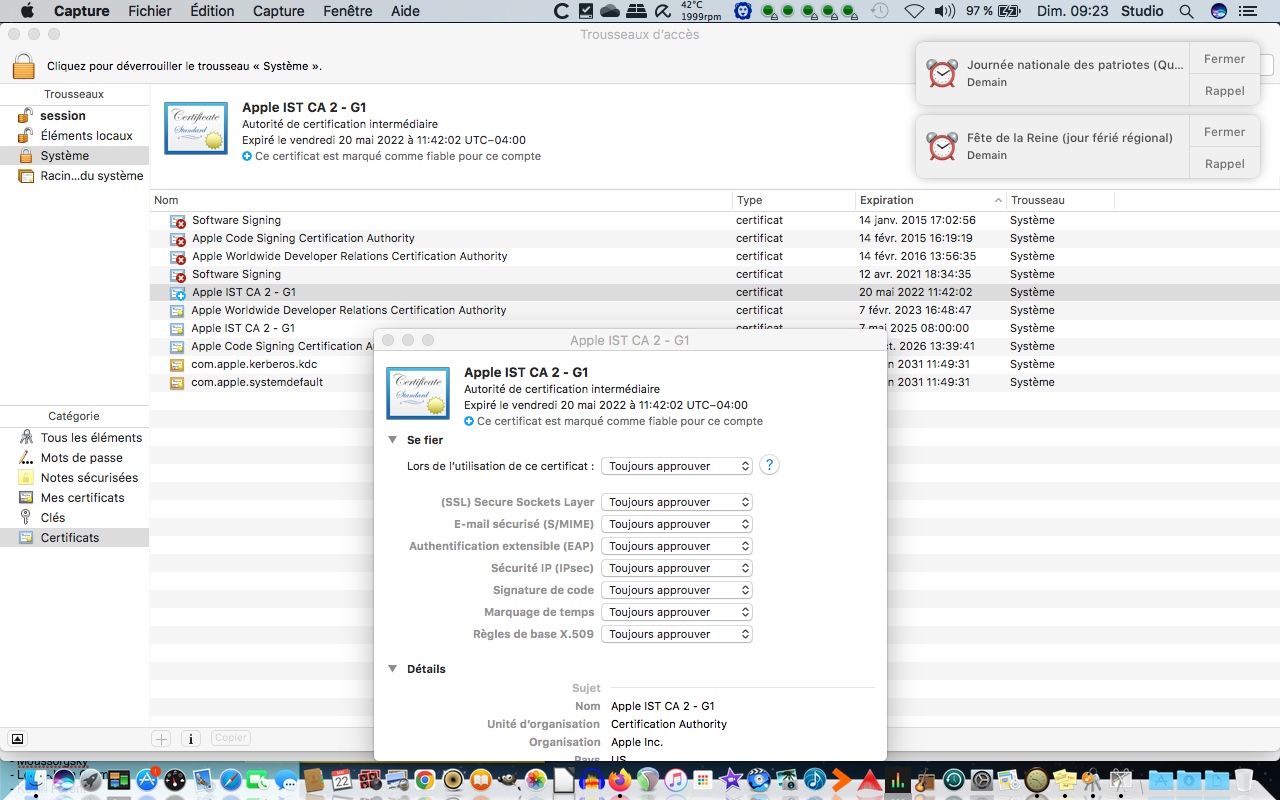1280x800 pixels.
Task: Open Google Chrome from the Dock
Action: (x=425, y=780)
